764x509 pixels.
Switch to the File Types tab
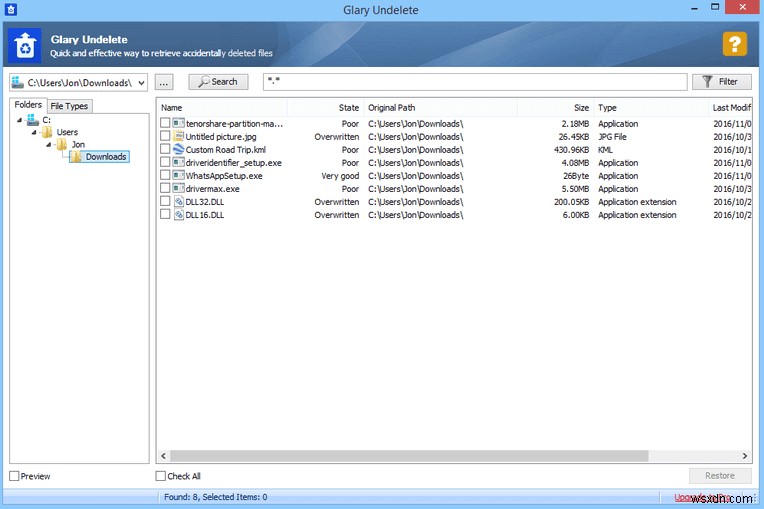click(69, 106)
